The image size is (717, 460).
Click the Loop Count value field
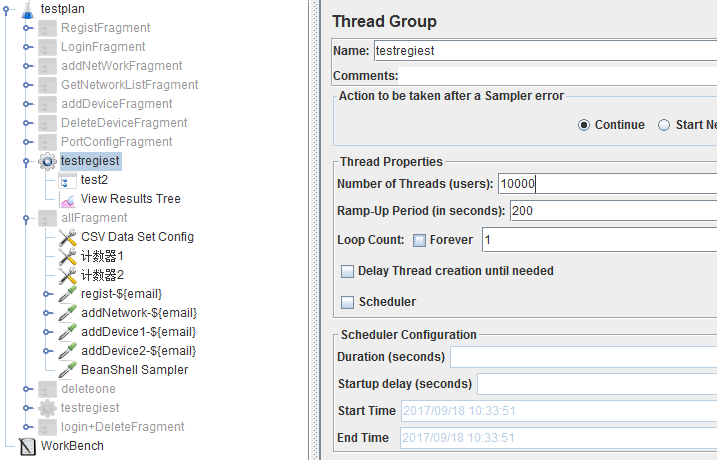599,240
